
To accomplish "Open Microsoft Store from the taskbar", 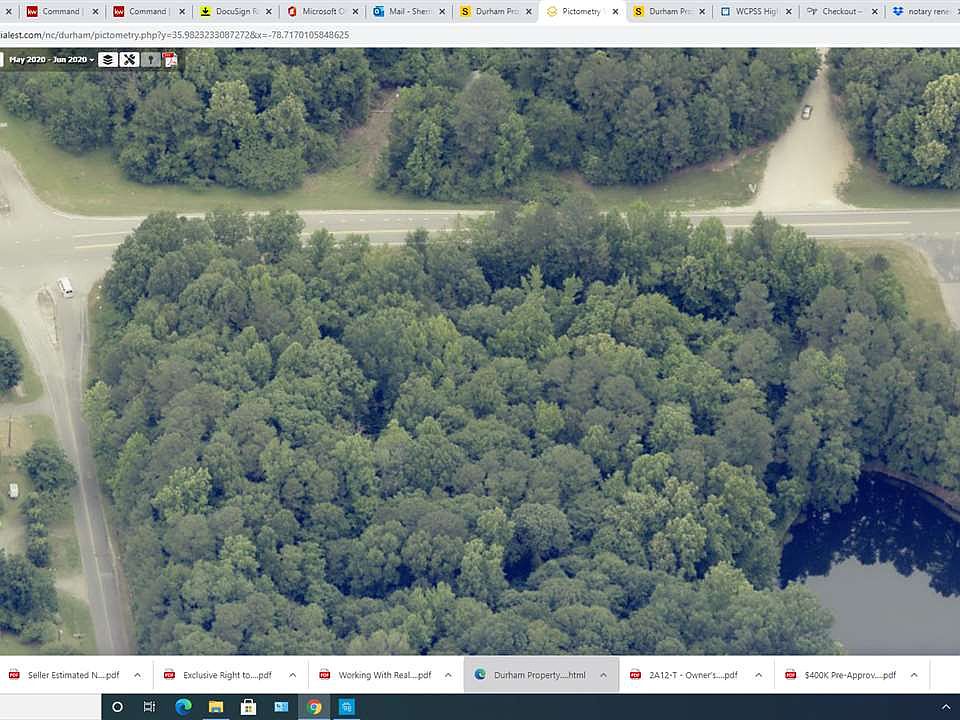I will 248,707.
